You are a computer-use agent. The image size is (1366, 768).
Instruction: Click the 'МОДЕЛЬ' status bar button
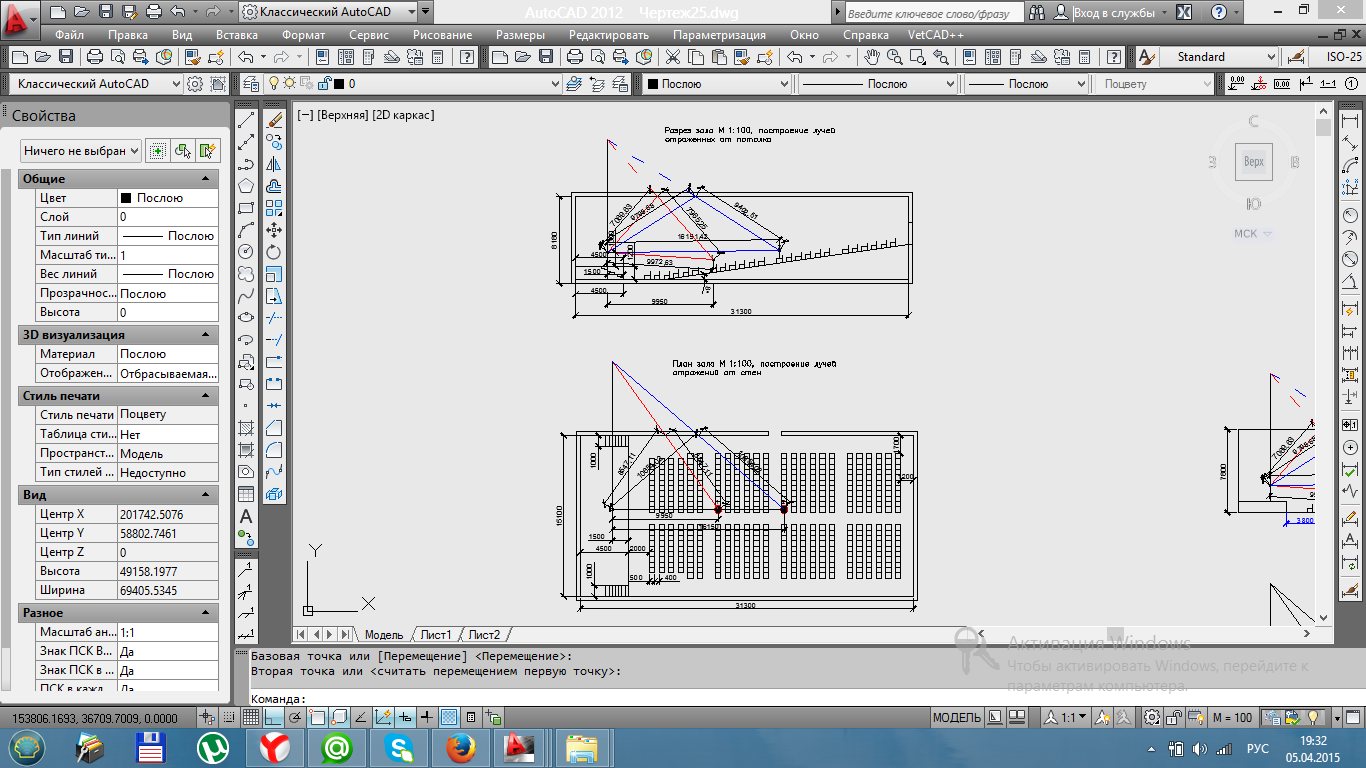(x=957, y=717)
